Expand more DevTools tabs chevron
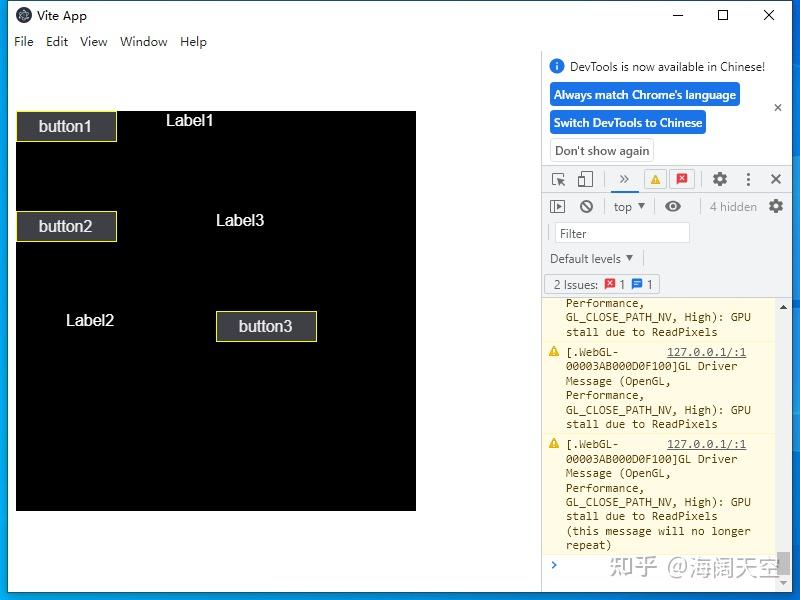 tap(623, 179)
